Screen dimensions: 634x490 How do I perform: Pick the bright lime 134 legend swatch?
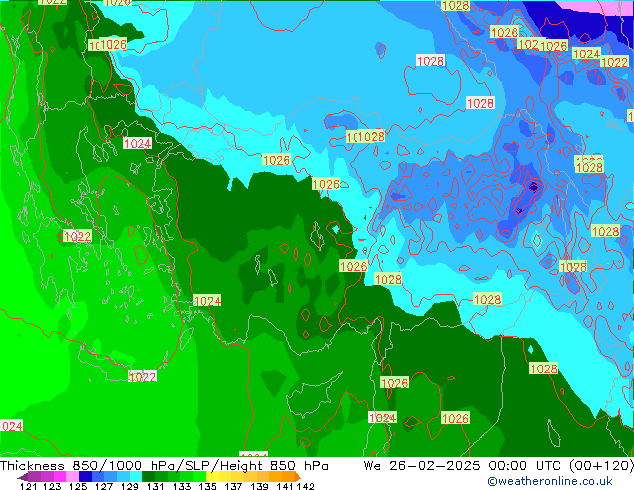(x=200, y=477)
